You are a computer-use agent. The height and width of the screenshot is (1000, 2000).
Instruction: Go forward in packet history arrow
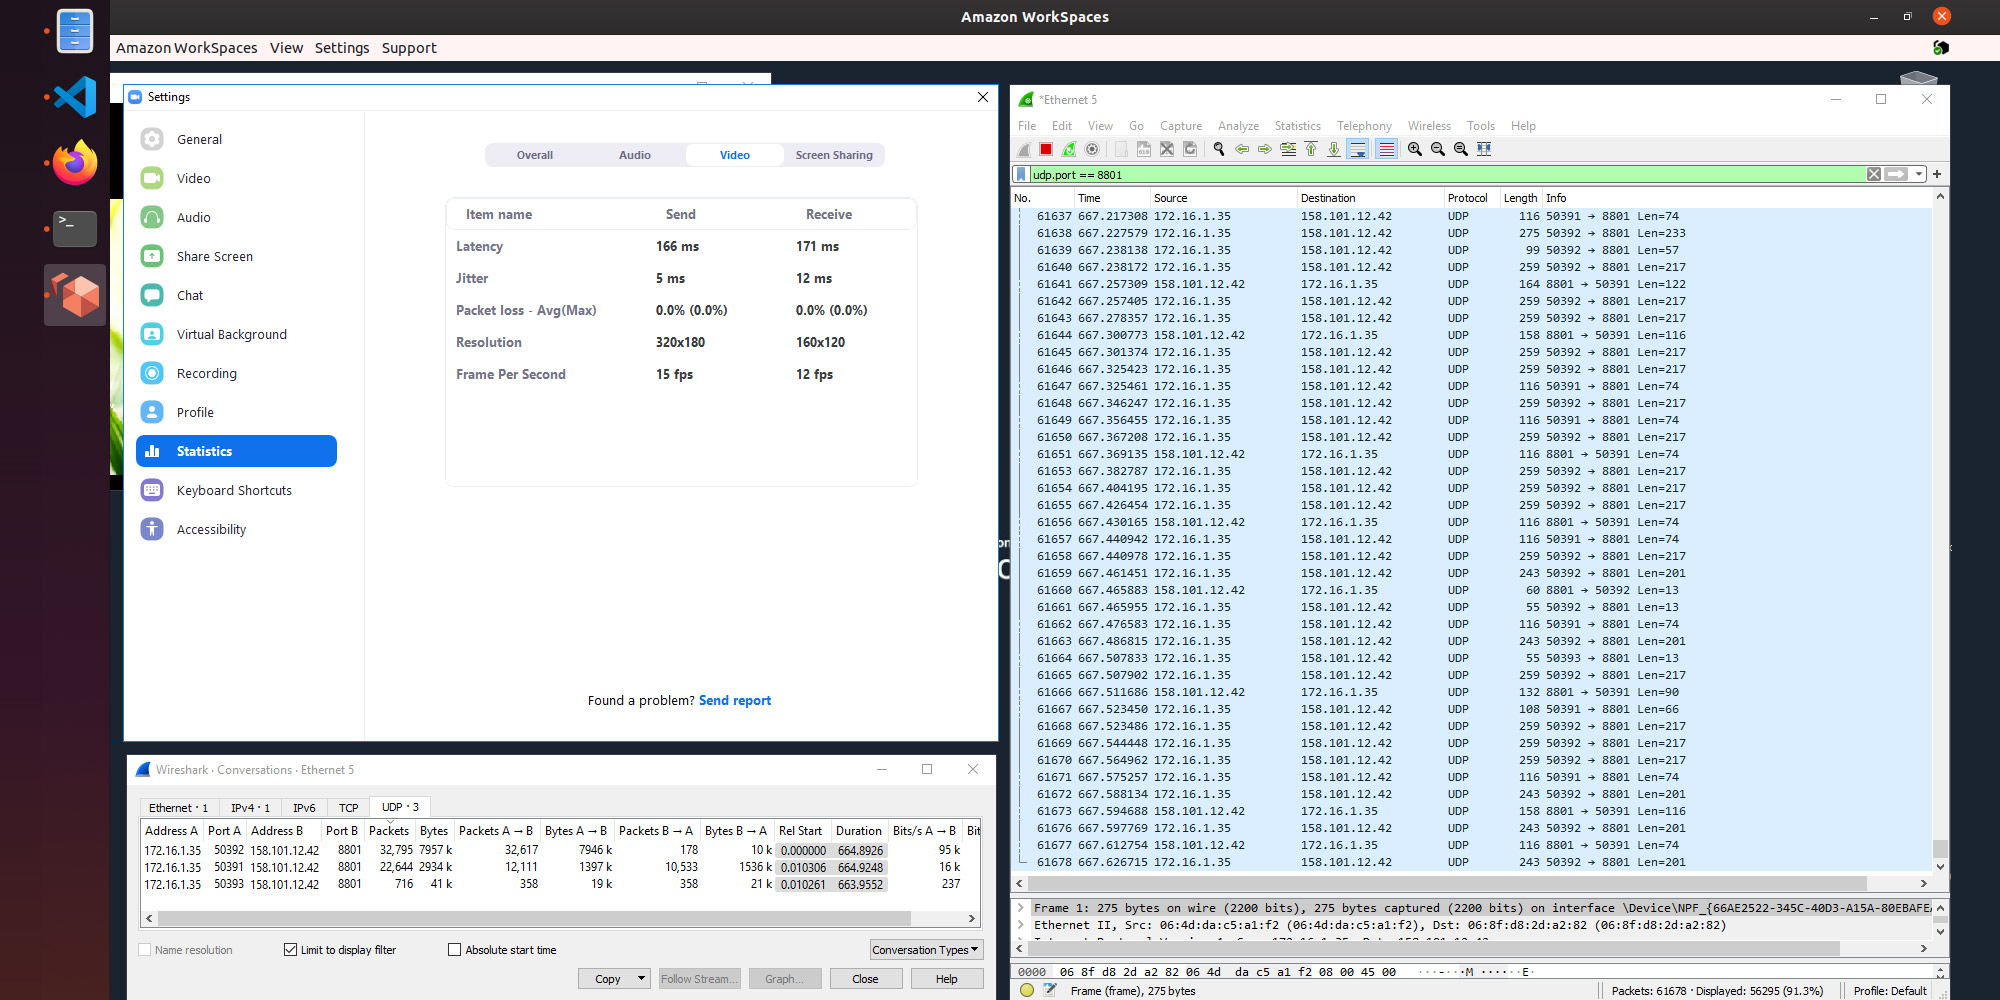pyautogui.click(x=1265, y=149)
